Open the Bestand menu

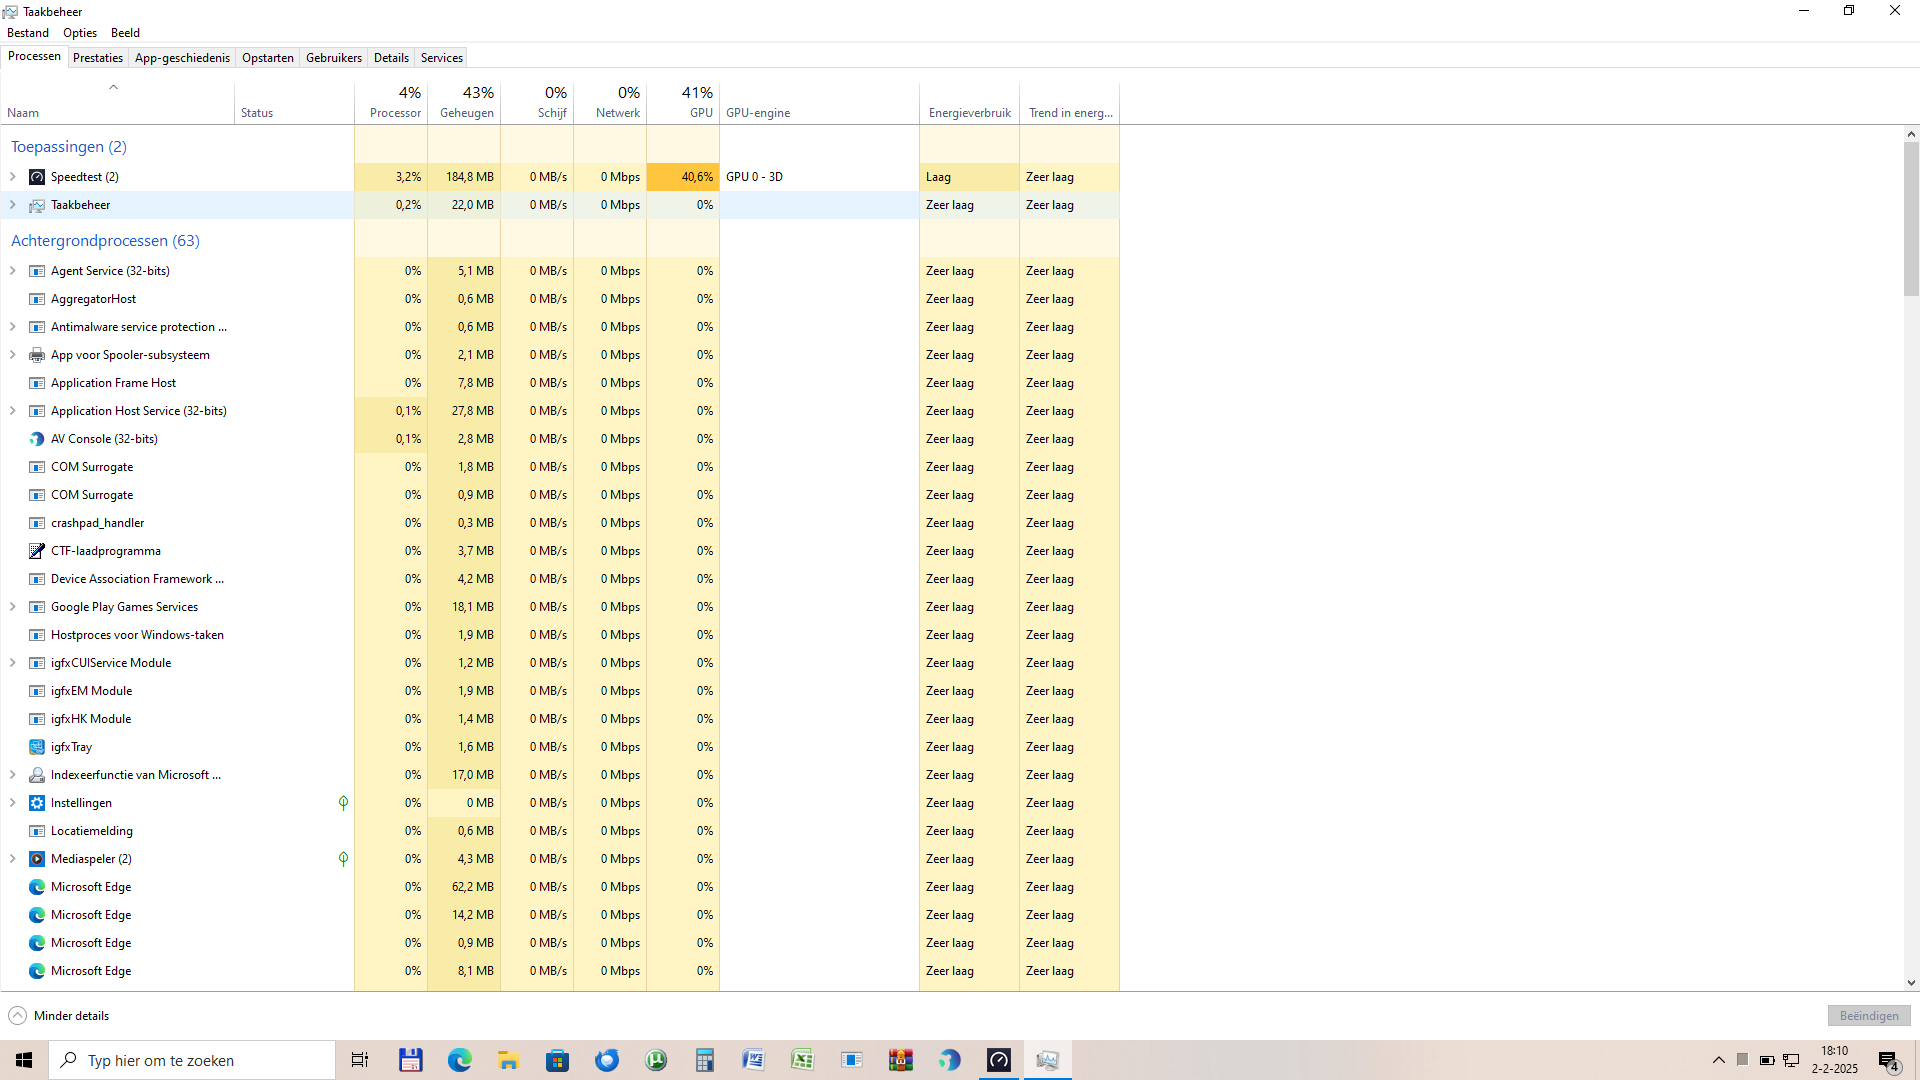coord(28,33)
